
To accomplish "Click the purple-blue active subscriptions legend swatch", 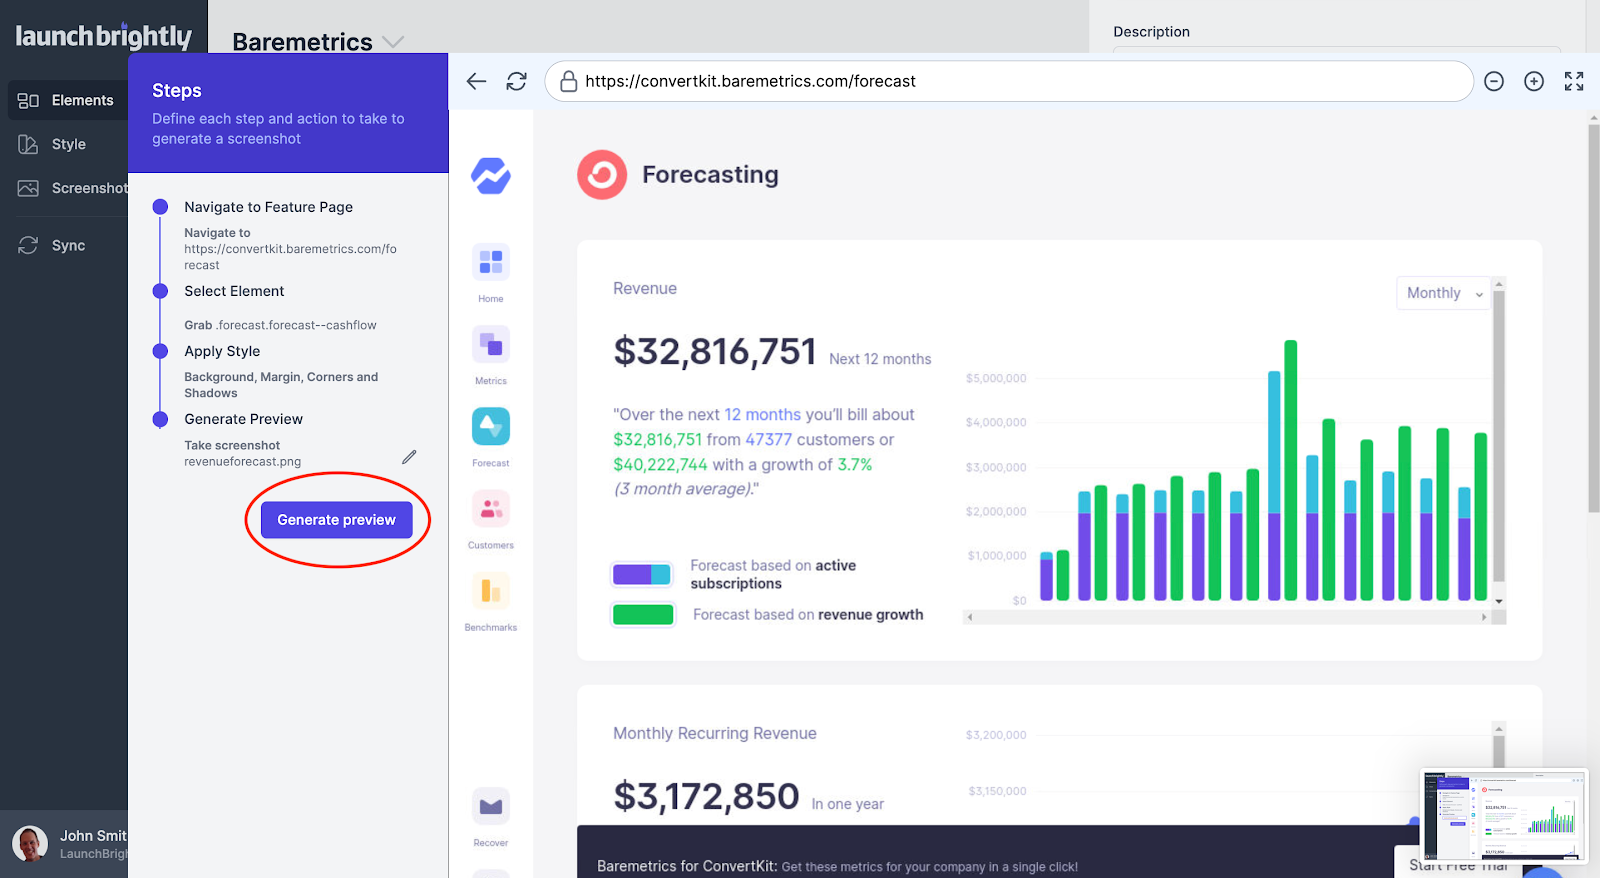I will click(x=641, y=574).
